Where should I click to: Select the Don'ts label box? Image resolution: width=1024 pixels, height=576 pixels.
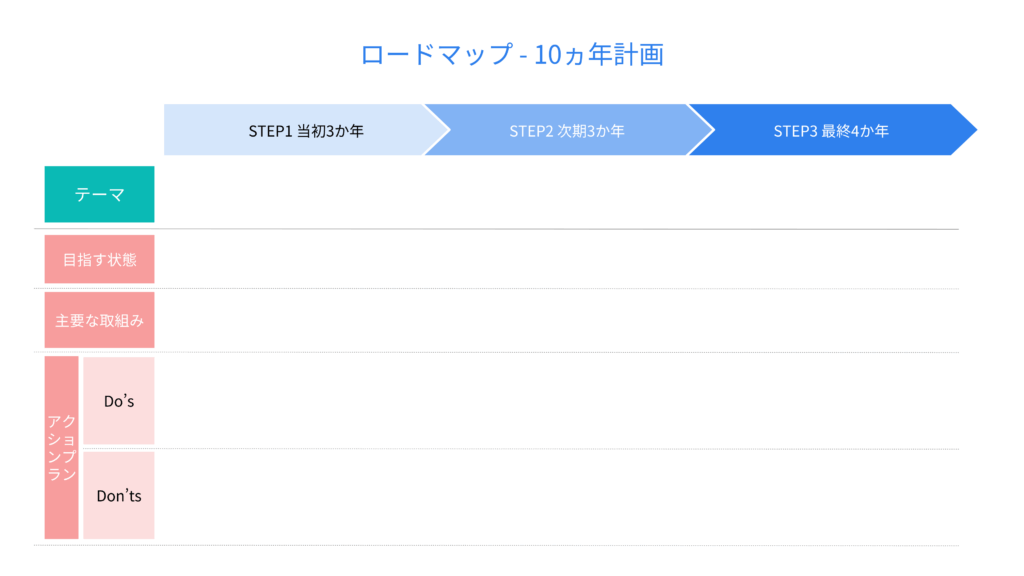point(118,495)
